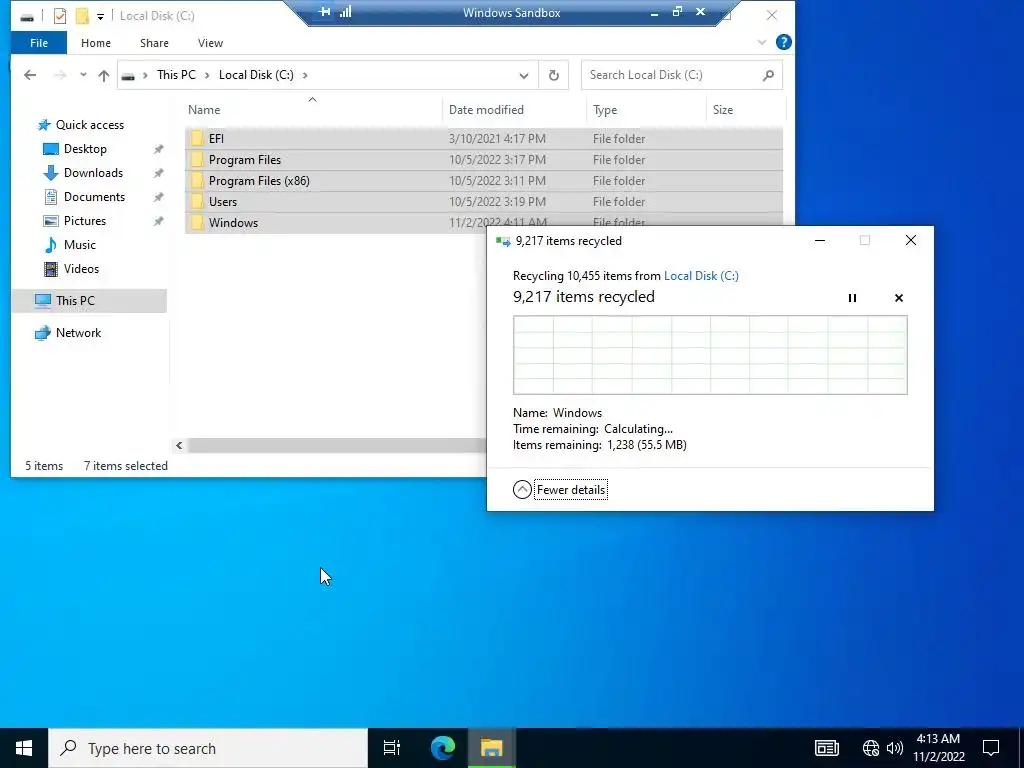Open Quick access in navigation pane
Image resolution: width=1024 pixels, height=768 pixels.
click(89, 125)
